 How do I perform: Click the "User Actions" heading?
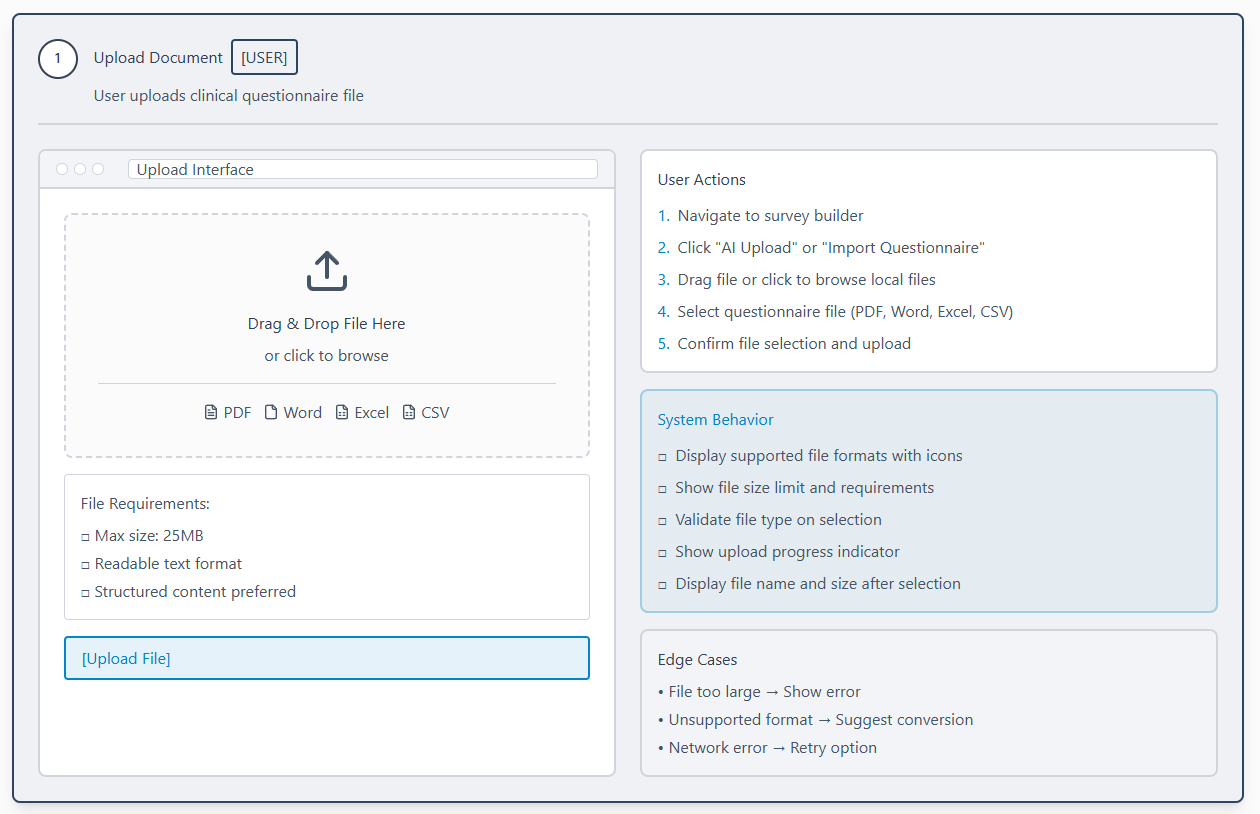(x=702, y=179)
